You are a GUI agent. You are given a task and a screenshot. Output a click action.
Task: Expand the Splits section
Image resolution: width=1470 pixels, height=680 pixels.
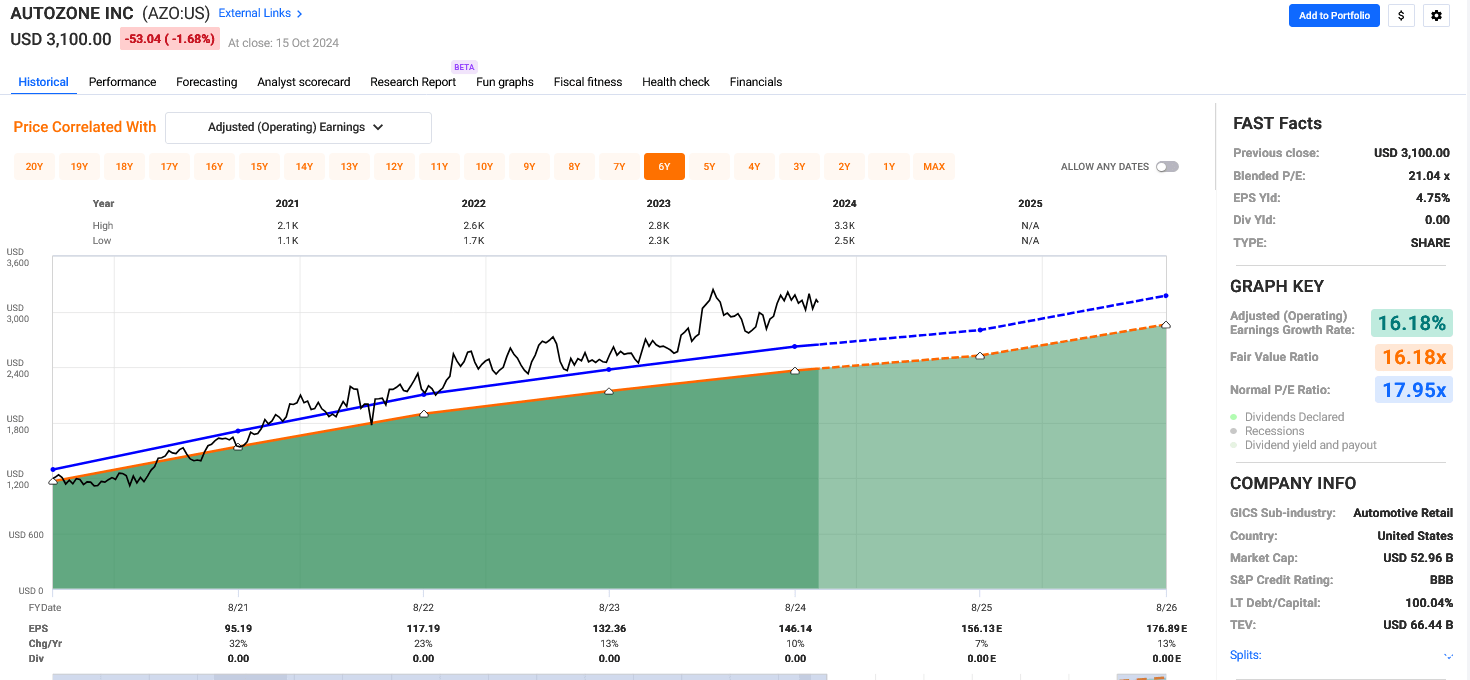(1245, 656)
